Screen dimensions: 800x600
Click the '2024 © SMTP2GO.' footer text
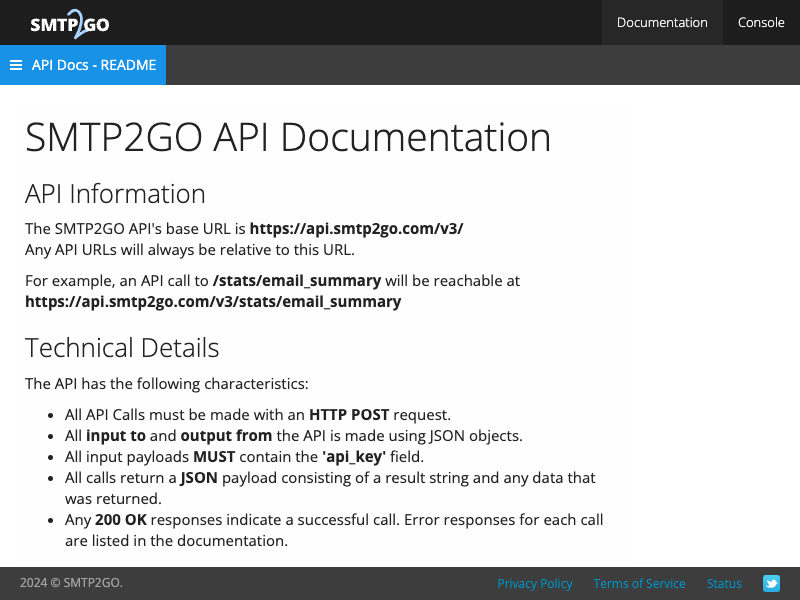click(71, 583)
